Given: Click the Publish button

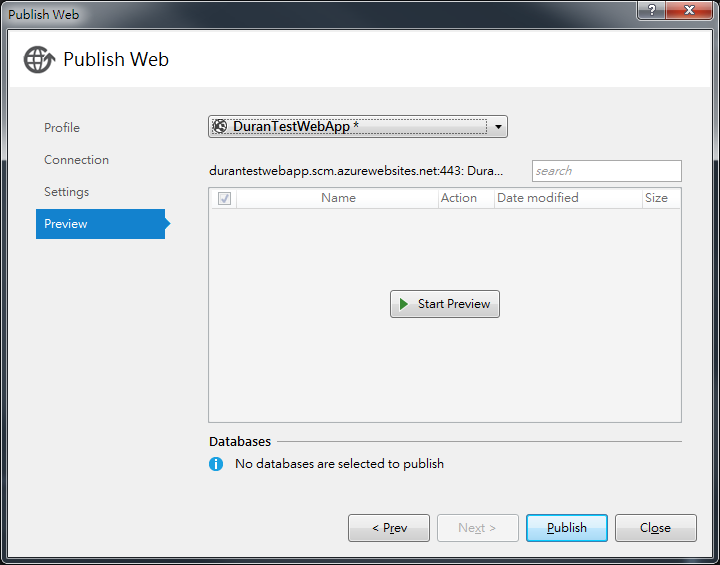Looking at the screenshot, I should (x=567, y=528).
